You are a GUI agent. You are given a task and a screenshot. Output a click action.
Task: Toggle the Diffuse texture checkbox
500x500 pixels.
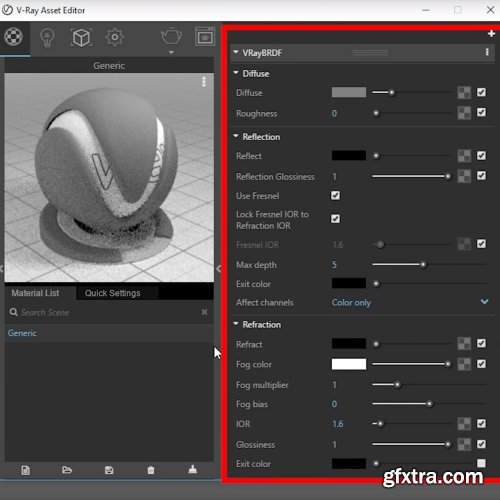point(481,92)
